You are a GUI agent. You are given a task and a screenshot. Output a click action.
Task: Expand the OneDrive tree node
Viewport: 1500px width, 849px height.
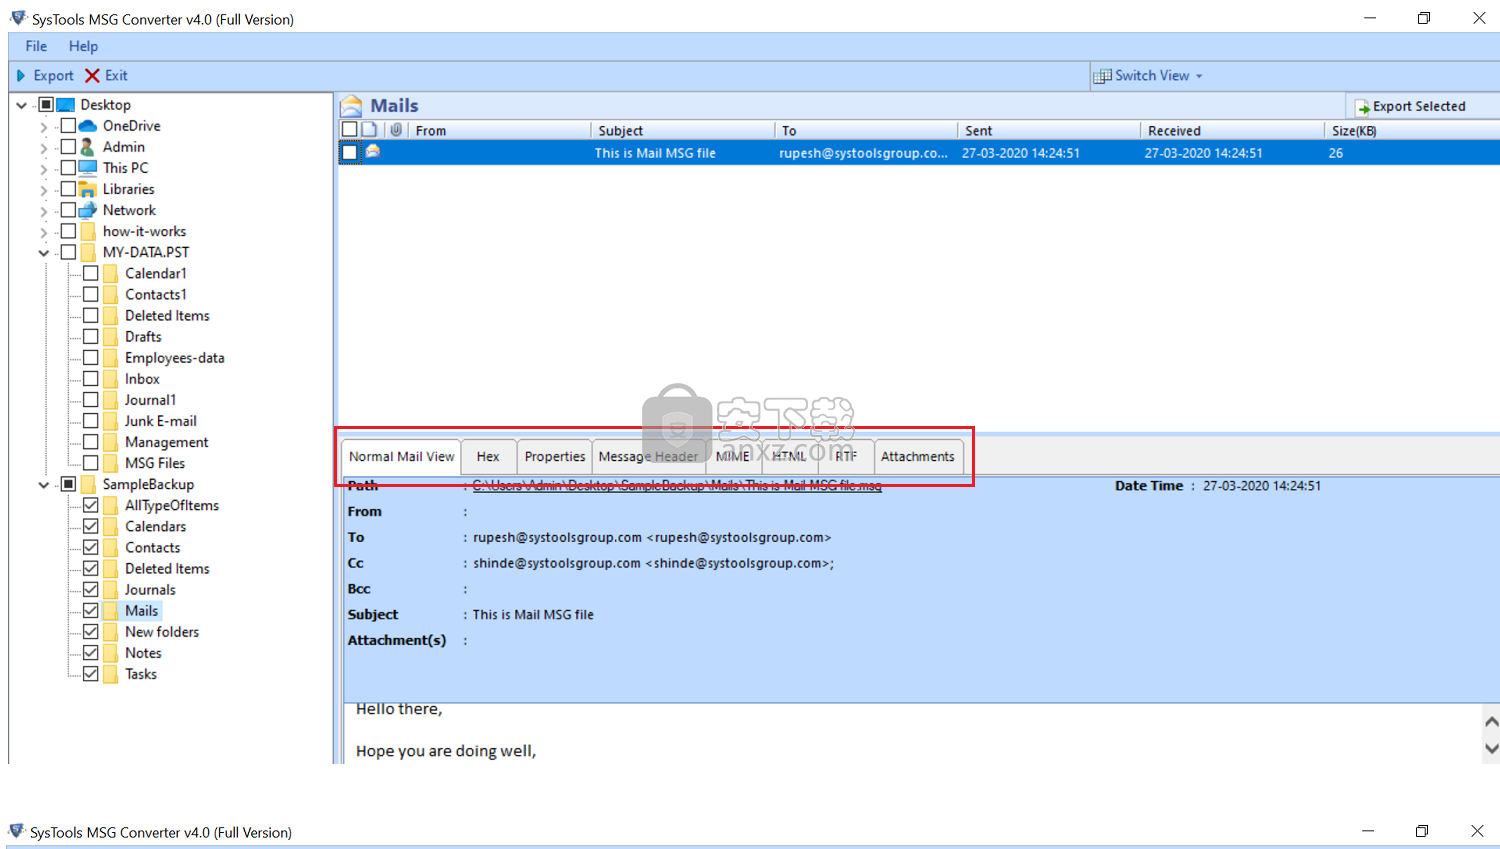[x=43, y=127]
